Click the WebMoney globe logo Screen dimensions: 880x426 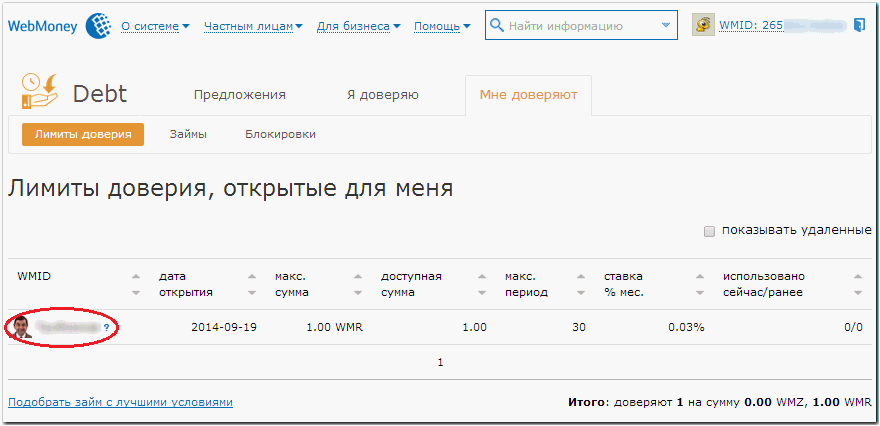(99, 25)
